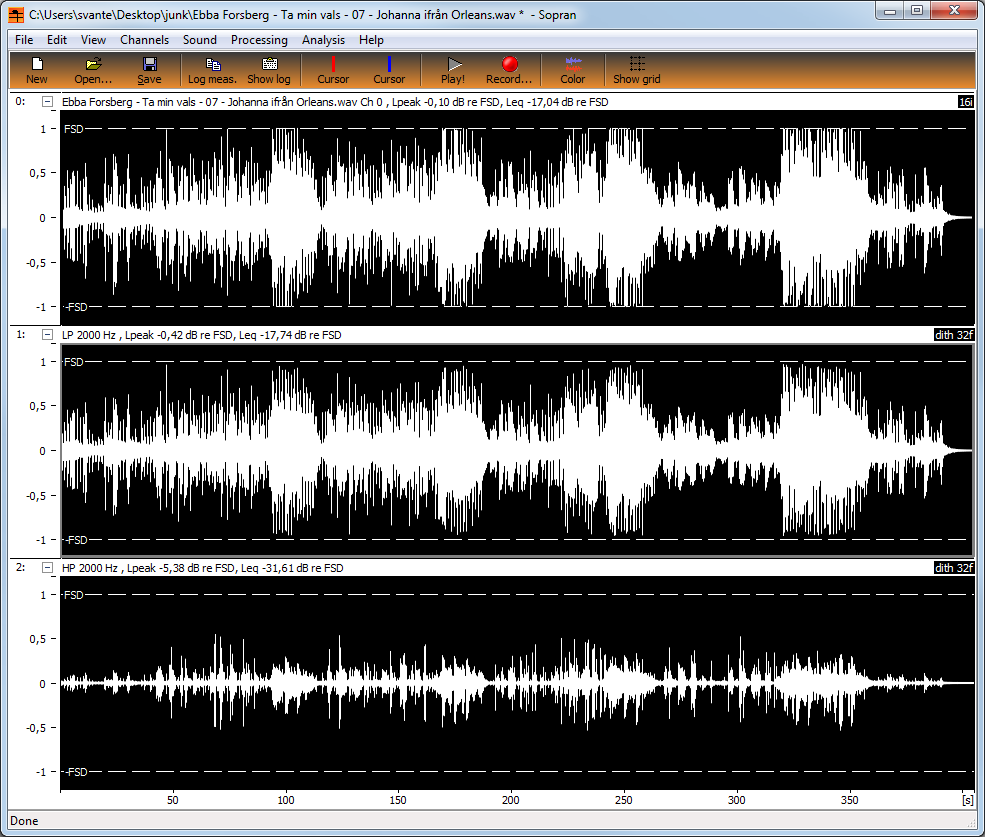Image resolution: width=985 pixels, height=837 pixels.
Task: Click inside the LP 2000 Hz waveform display
Action: pos(517,450)
